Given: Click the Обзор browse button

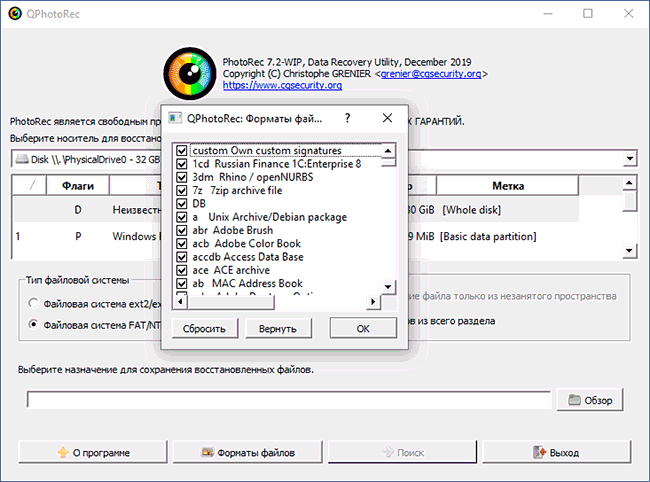Looking at the screenshot, I should (x=590, y=400).
